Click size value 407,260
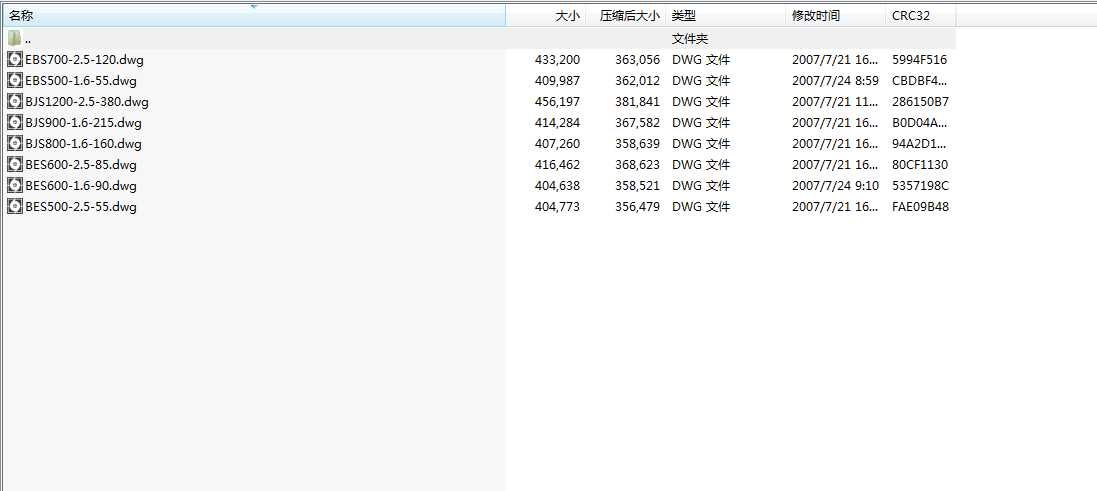 pos(557,143)
